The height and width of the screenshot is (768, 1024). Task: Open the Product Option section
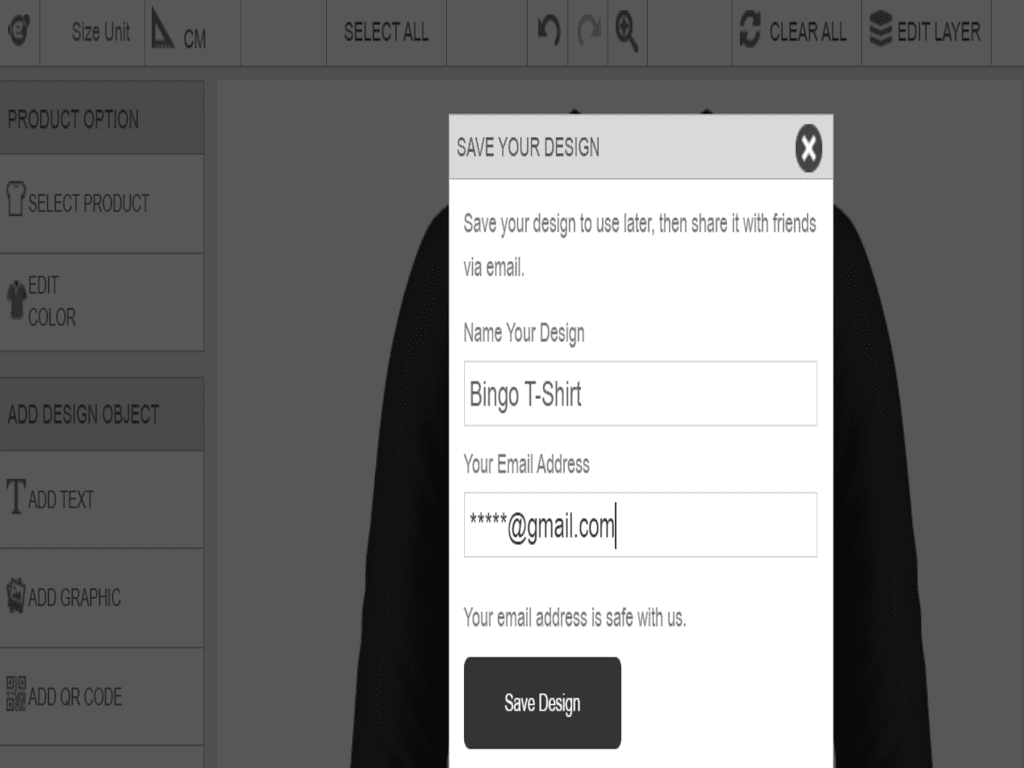click(73, 118)
